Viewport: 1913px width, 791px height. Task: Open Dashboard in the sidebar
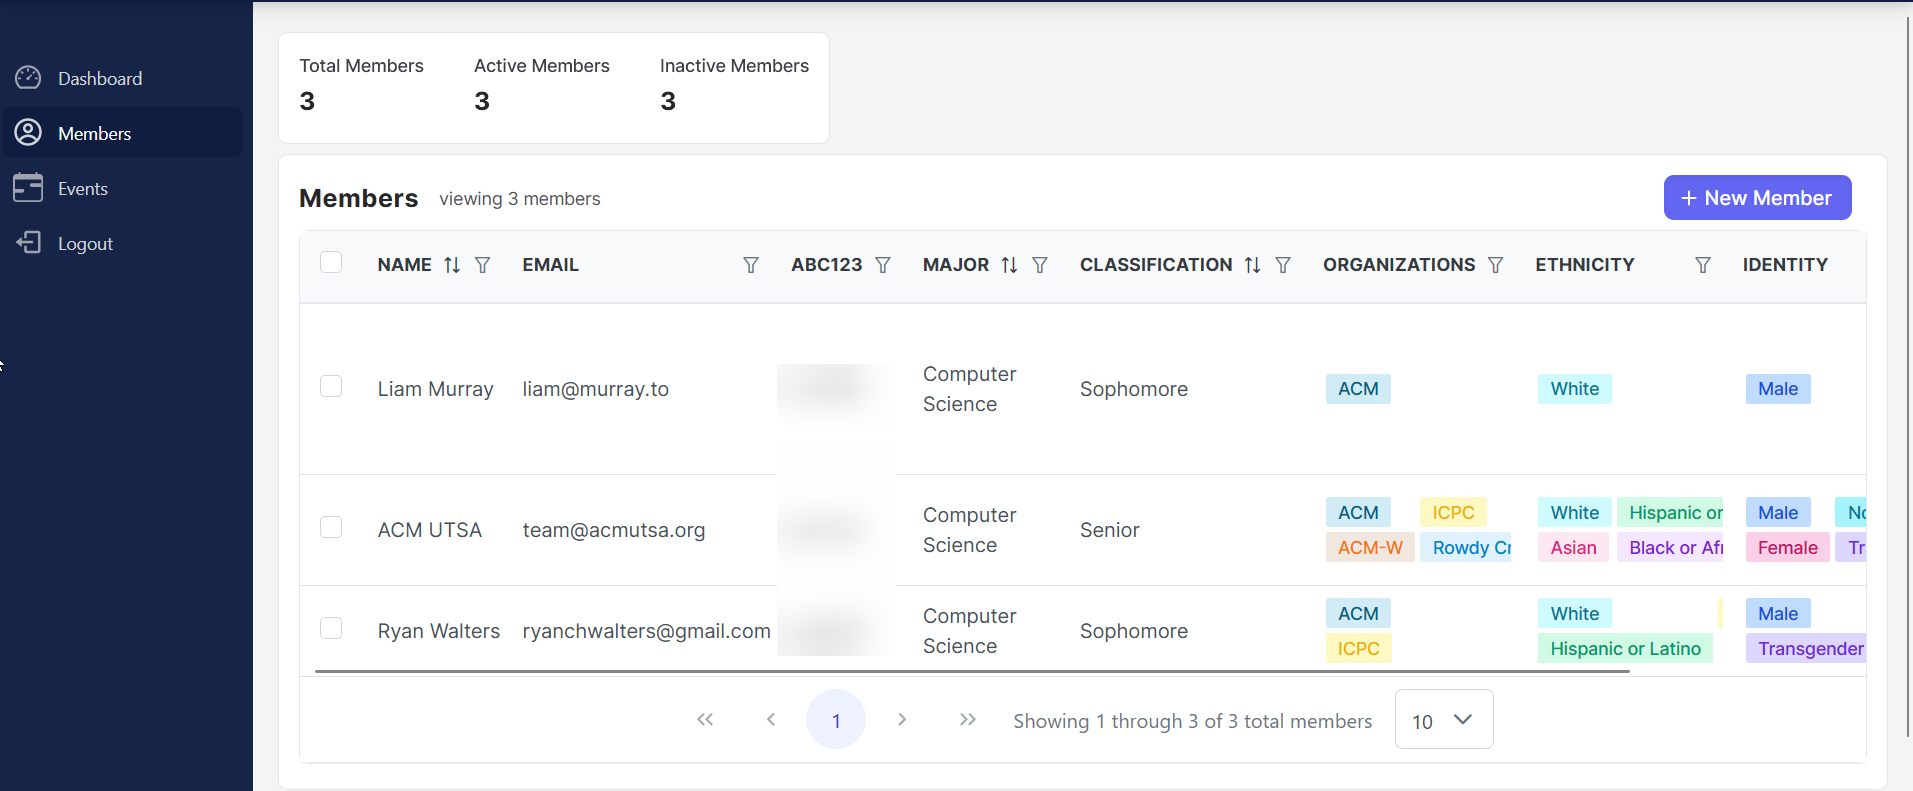tap(100, 78)
